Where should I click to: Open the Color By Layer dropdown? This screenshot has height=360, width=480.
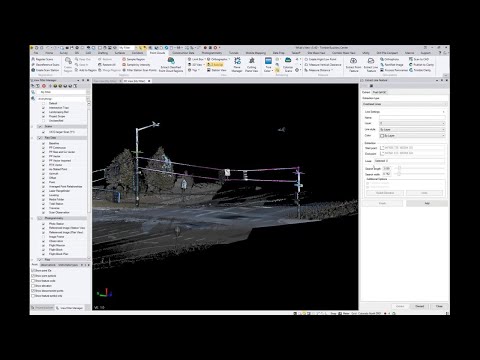click(412, 136)
